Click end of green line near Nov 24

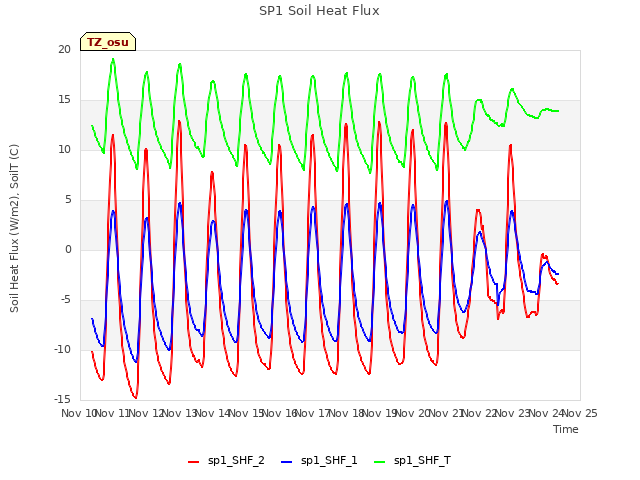tap(558, 111)
